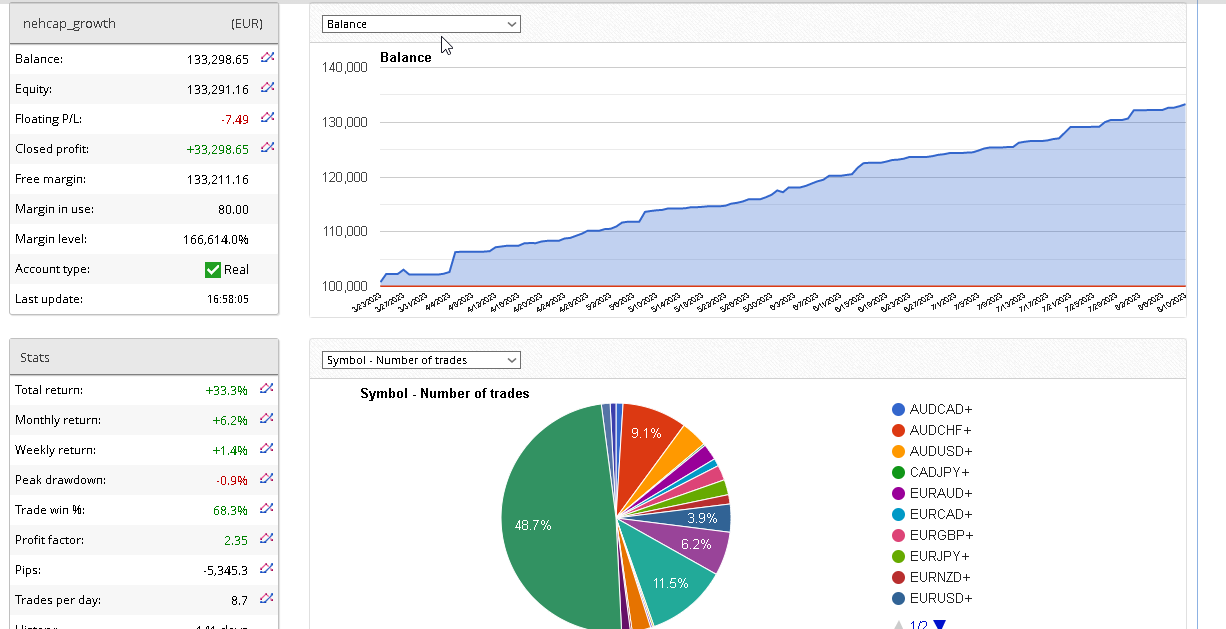Open the Balance chart type dropdown

point(421,24)
